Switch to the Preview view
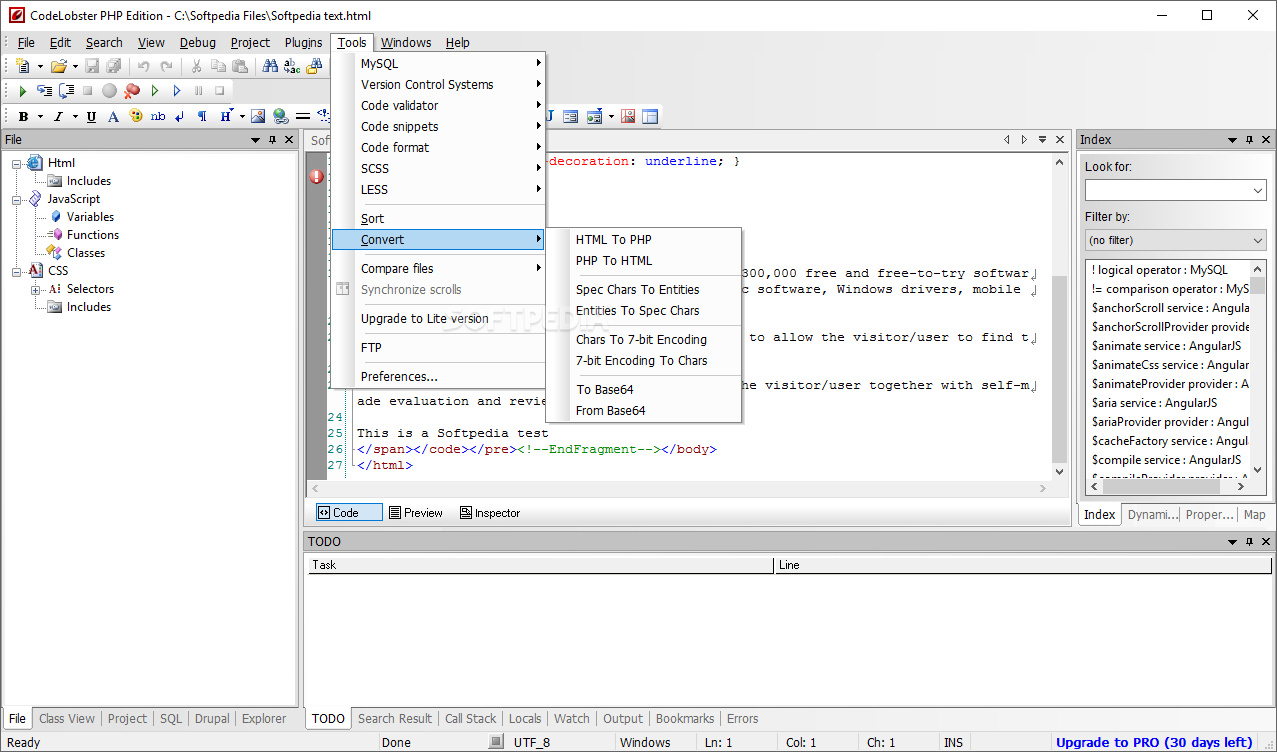This screenshot has width=1277, height=752. (416, 513)
